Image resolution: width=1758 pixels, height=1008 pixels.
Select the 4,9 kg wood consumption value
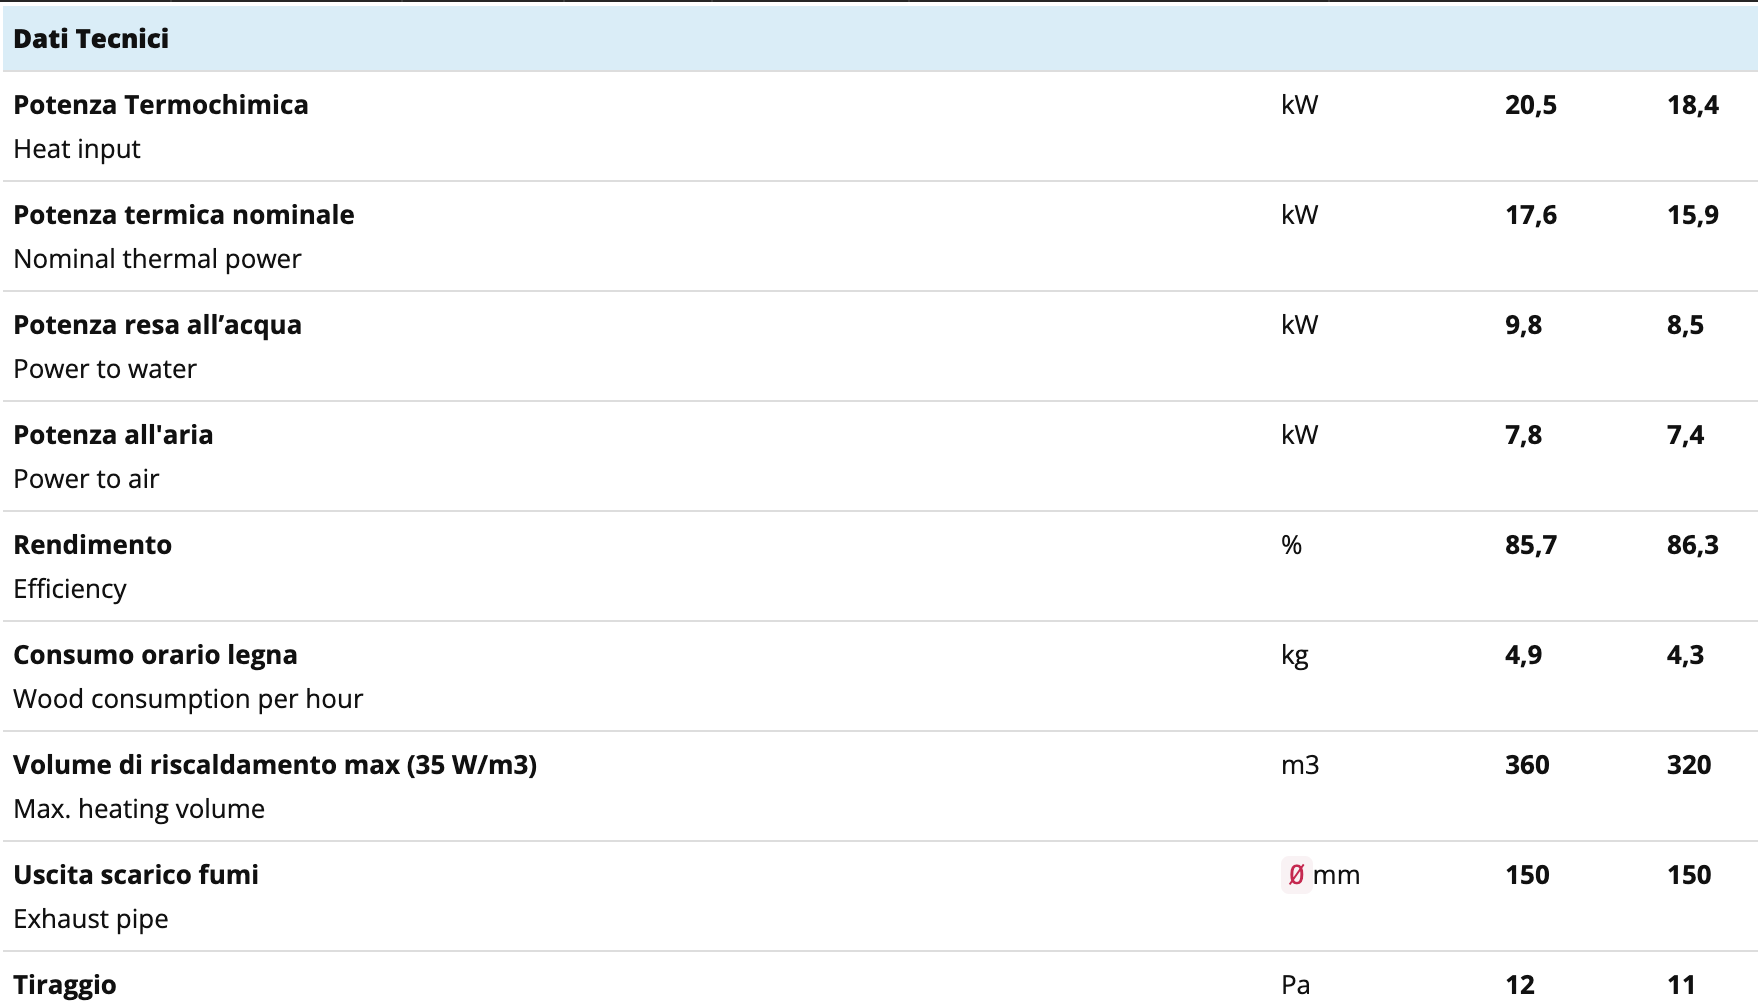pos(1523,655)
